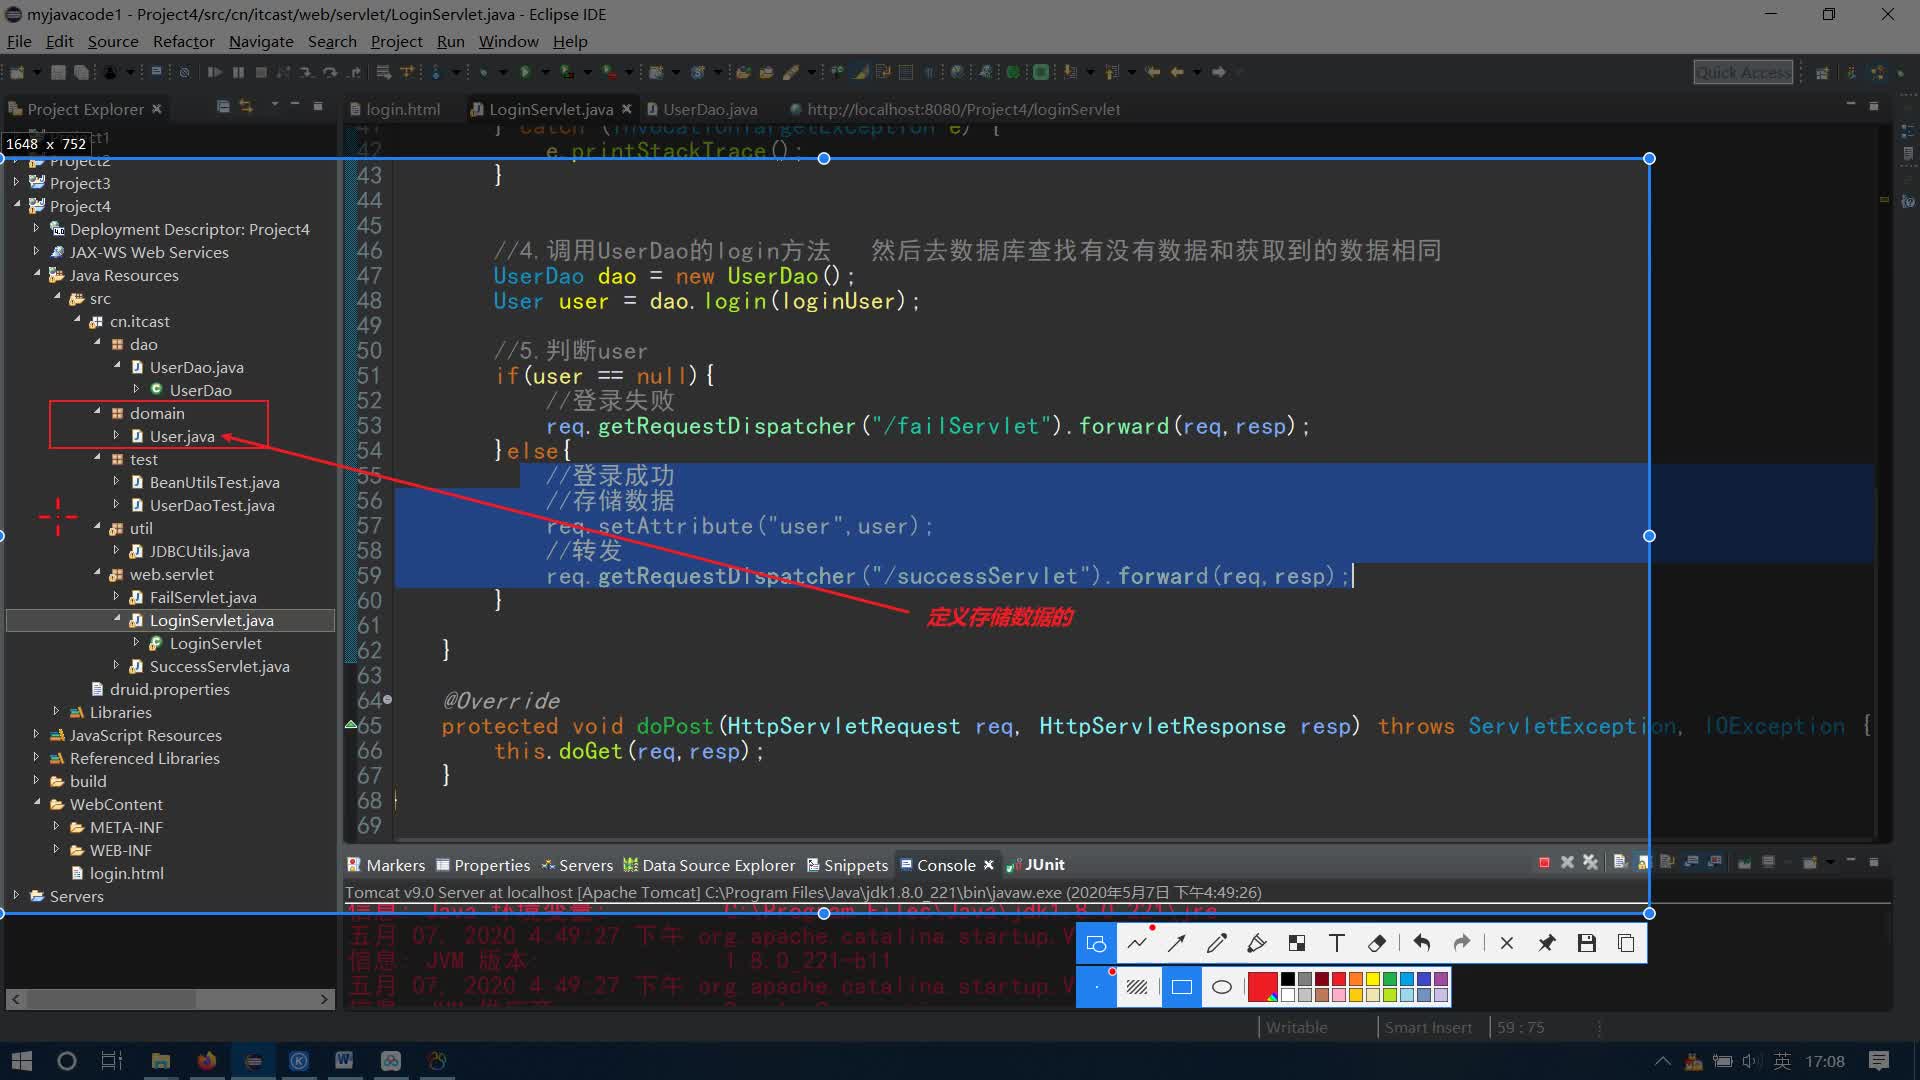Expand Deployment Descriptor: Project4
The width and height of the screenshot is (1920, 1080).
tap(36, 228)
